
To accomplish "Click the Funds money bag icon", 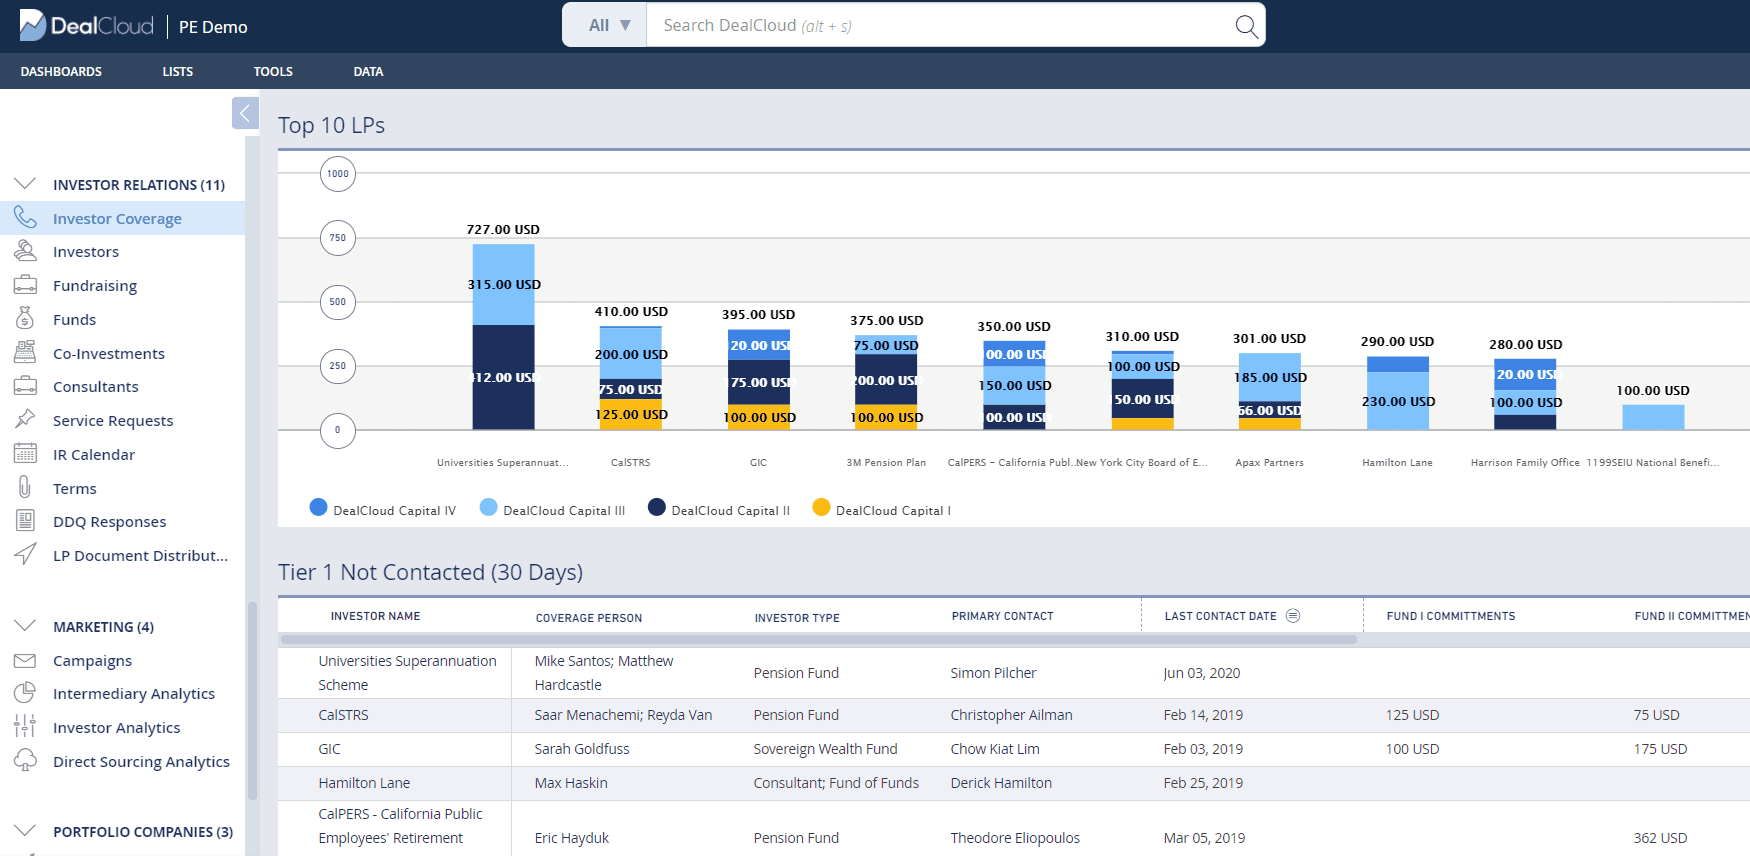I will pyautogui.click(x=25, y=319).
